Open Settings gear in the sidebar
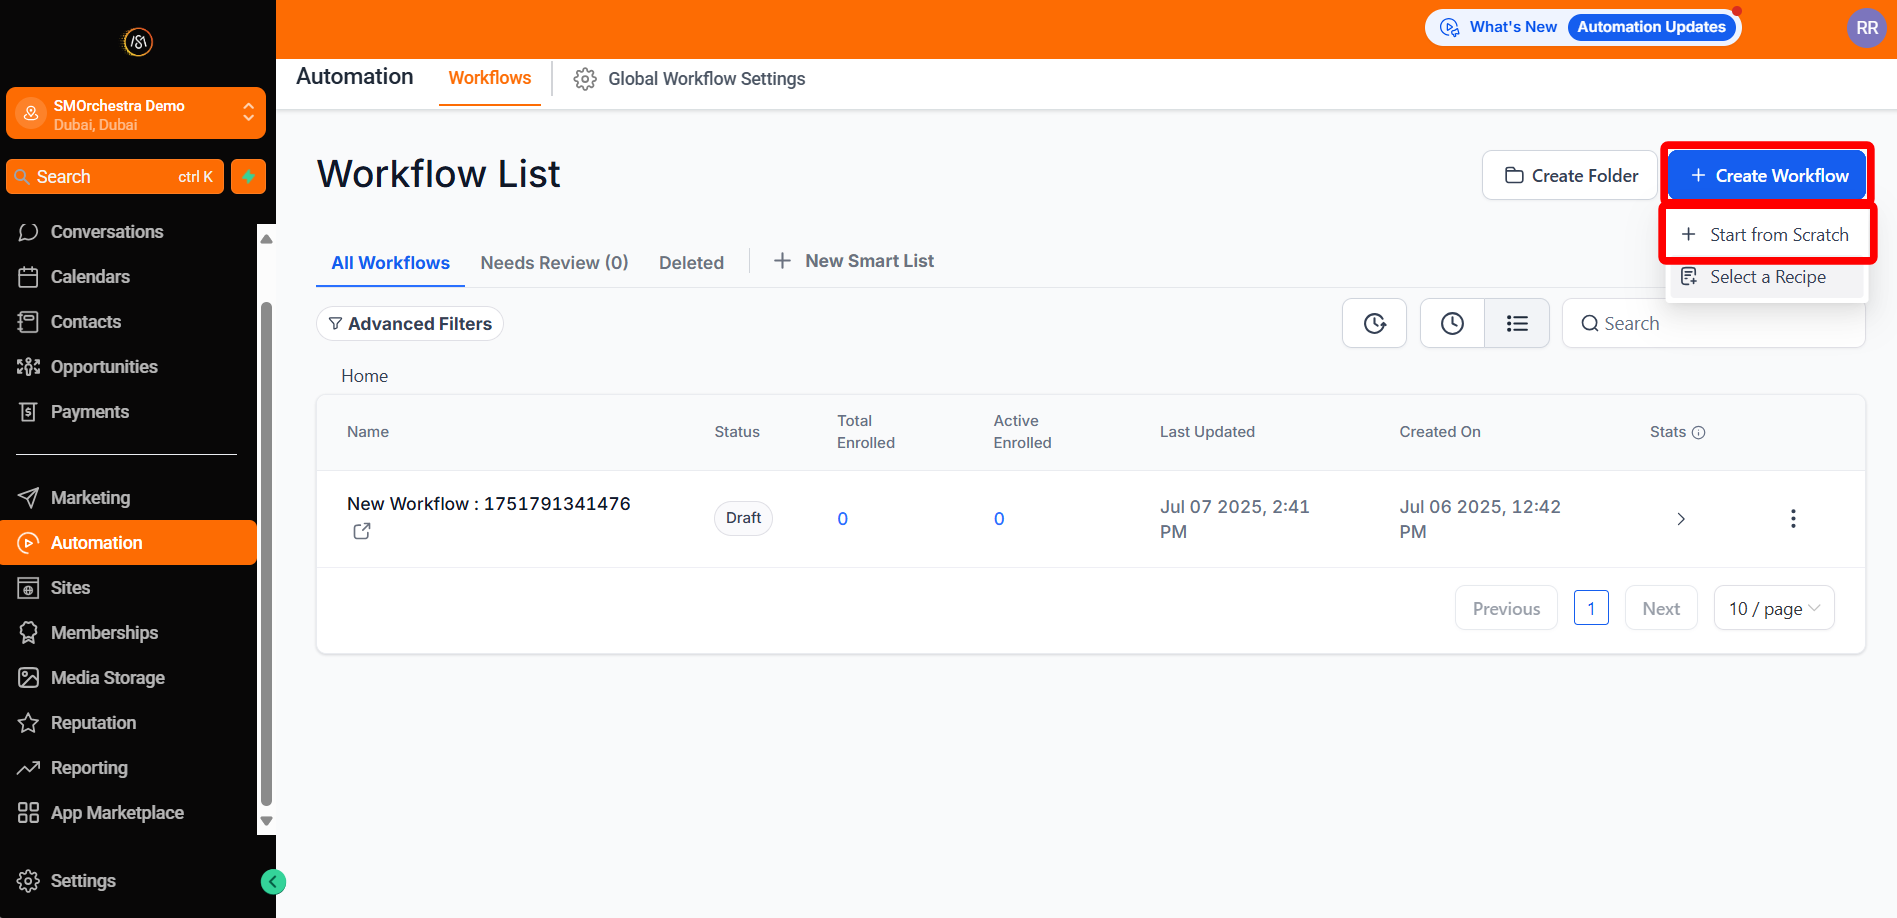1897x918 pixels. tap(28, 881)
